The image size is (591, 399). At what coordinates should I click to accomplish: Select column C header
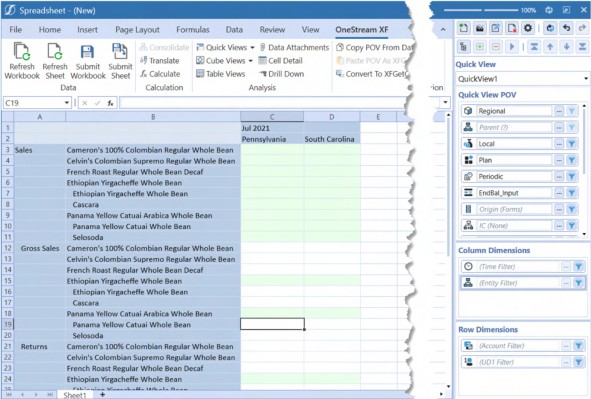(272, 117)
